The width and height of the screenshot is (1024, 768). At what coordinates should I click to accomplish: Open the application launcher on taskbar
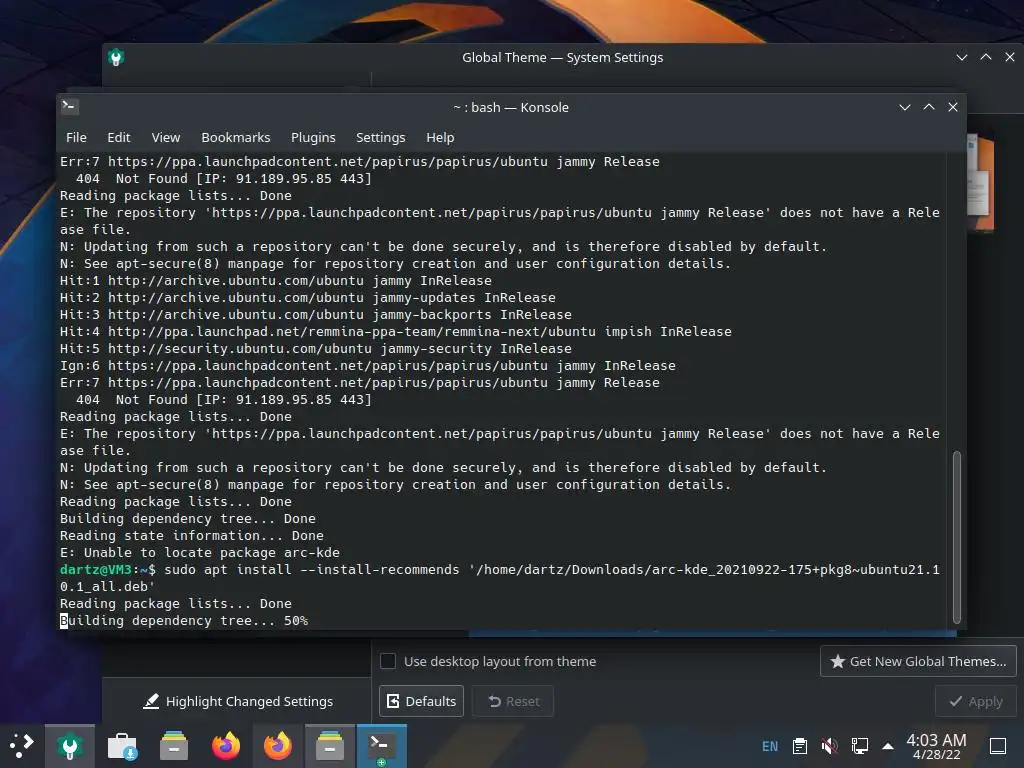click(x=21, y=746)
